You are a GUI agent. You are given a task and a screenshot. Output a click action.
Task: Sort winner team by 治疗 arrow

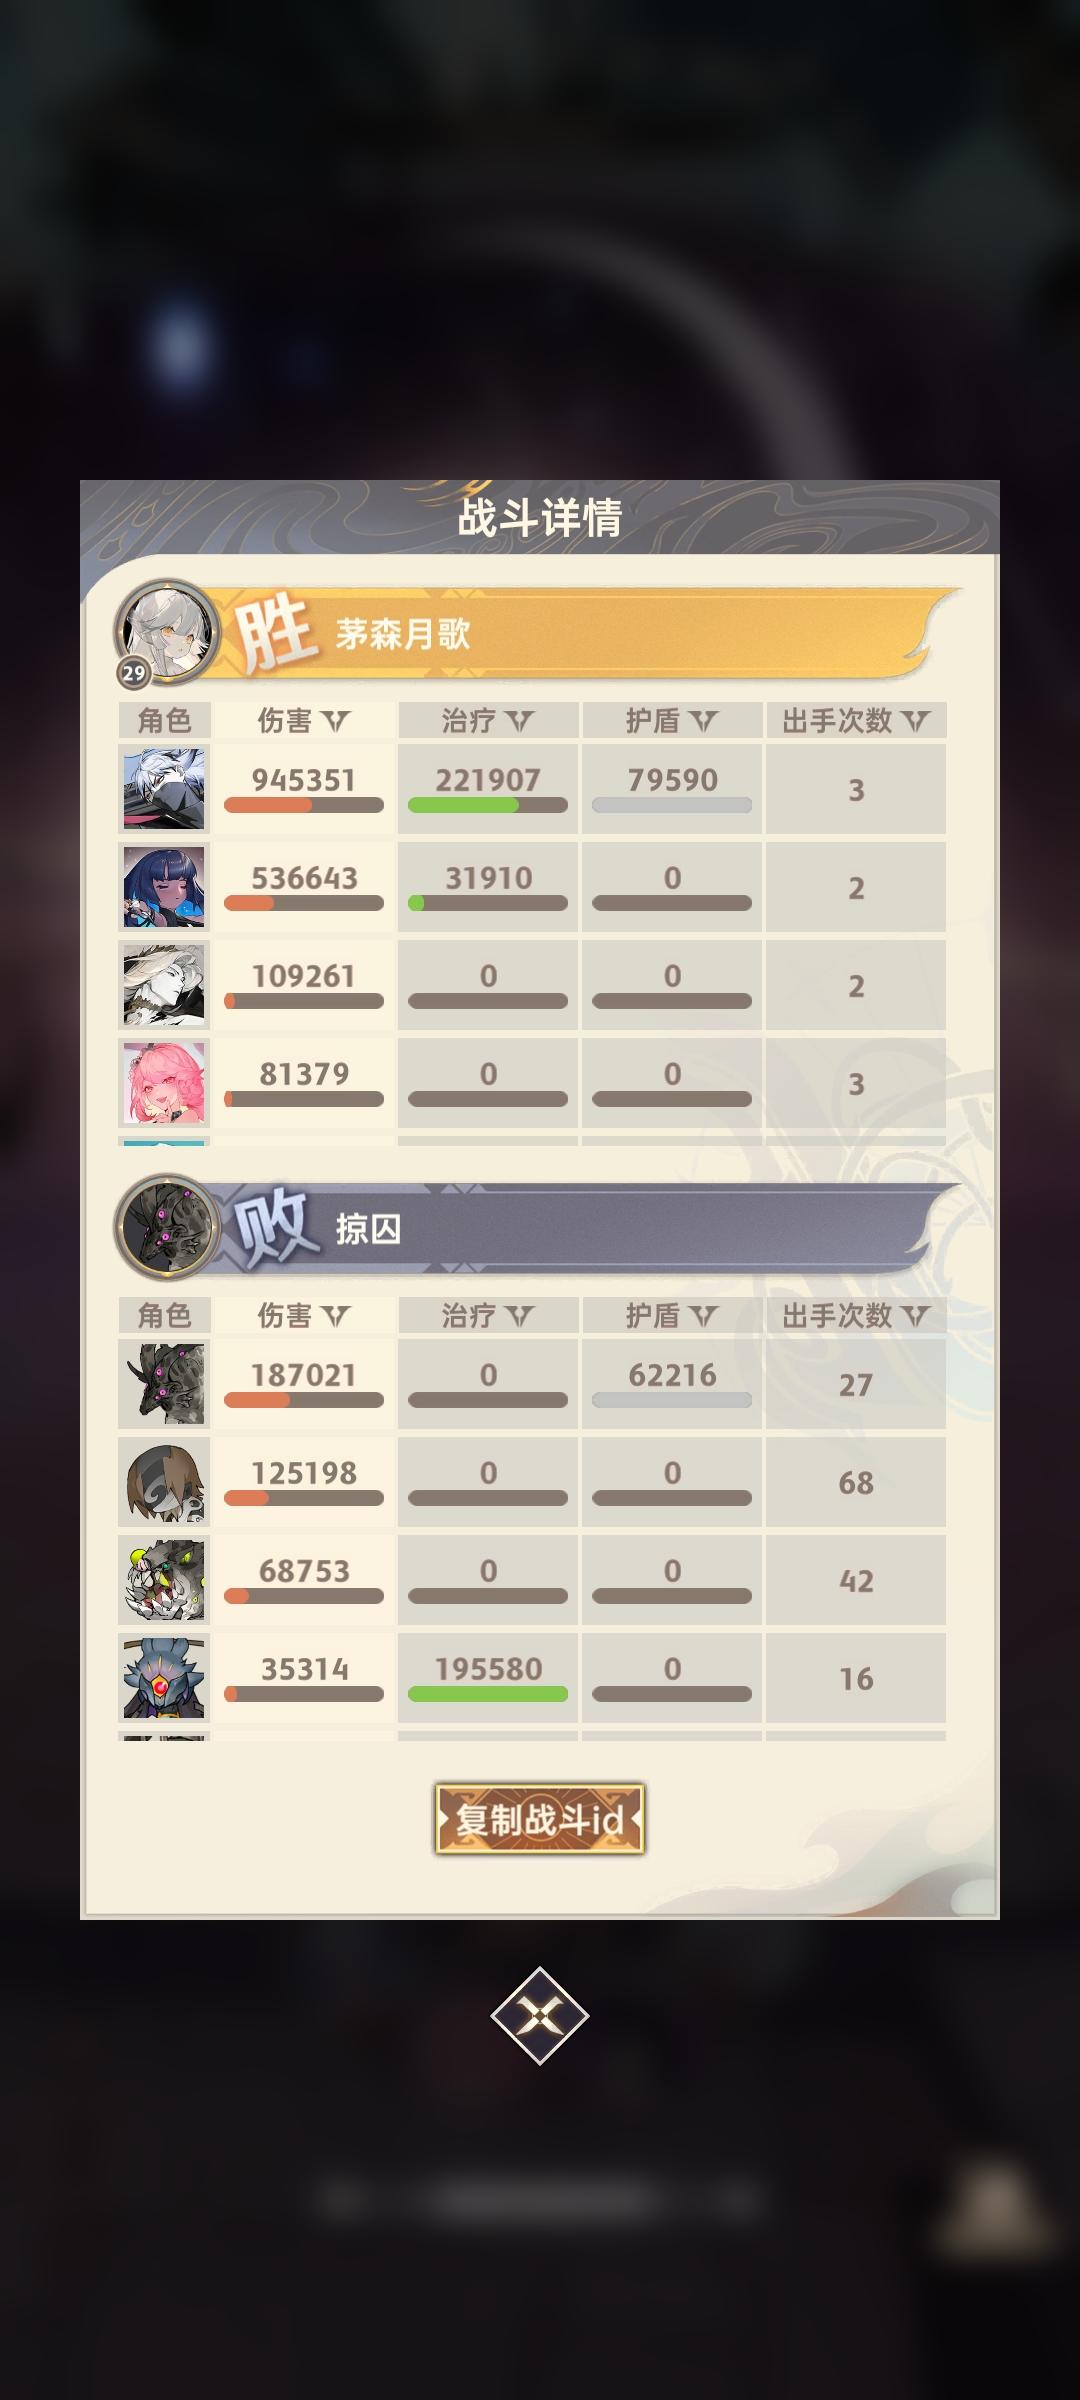click(x=520, y=721)
